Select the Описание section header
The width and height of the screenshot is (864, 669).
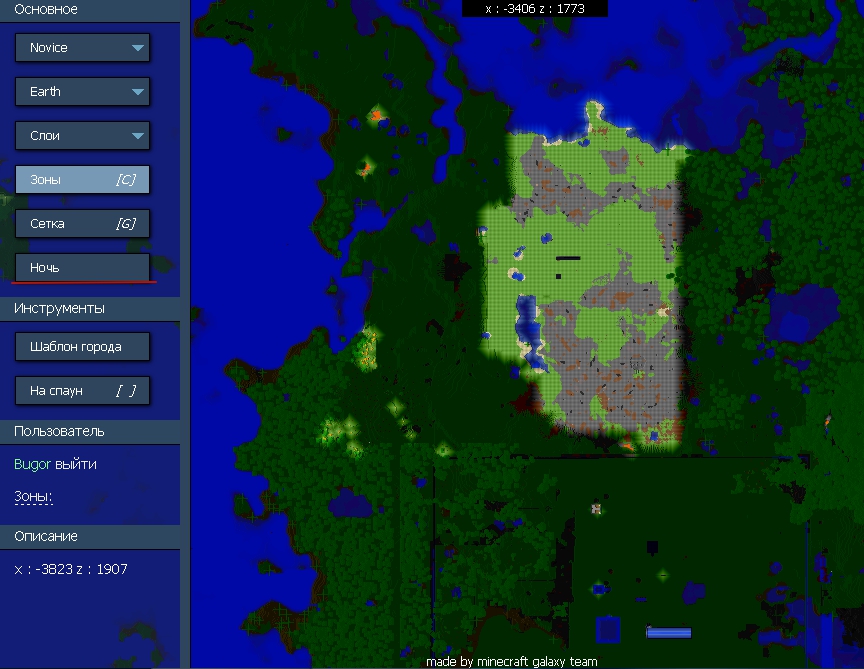[x=90, y=536]
